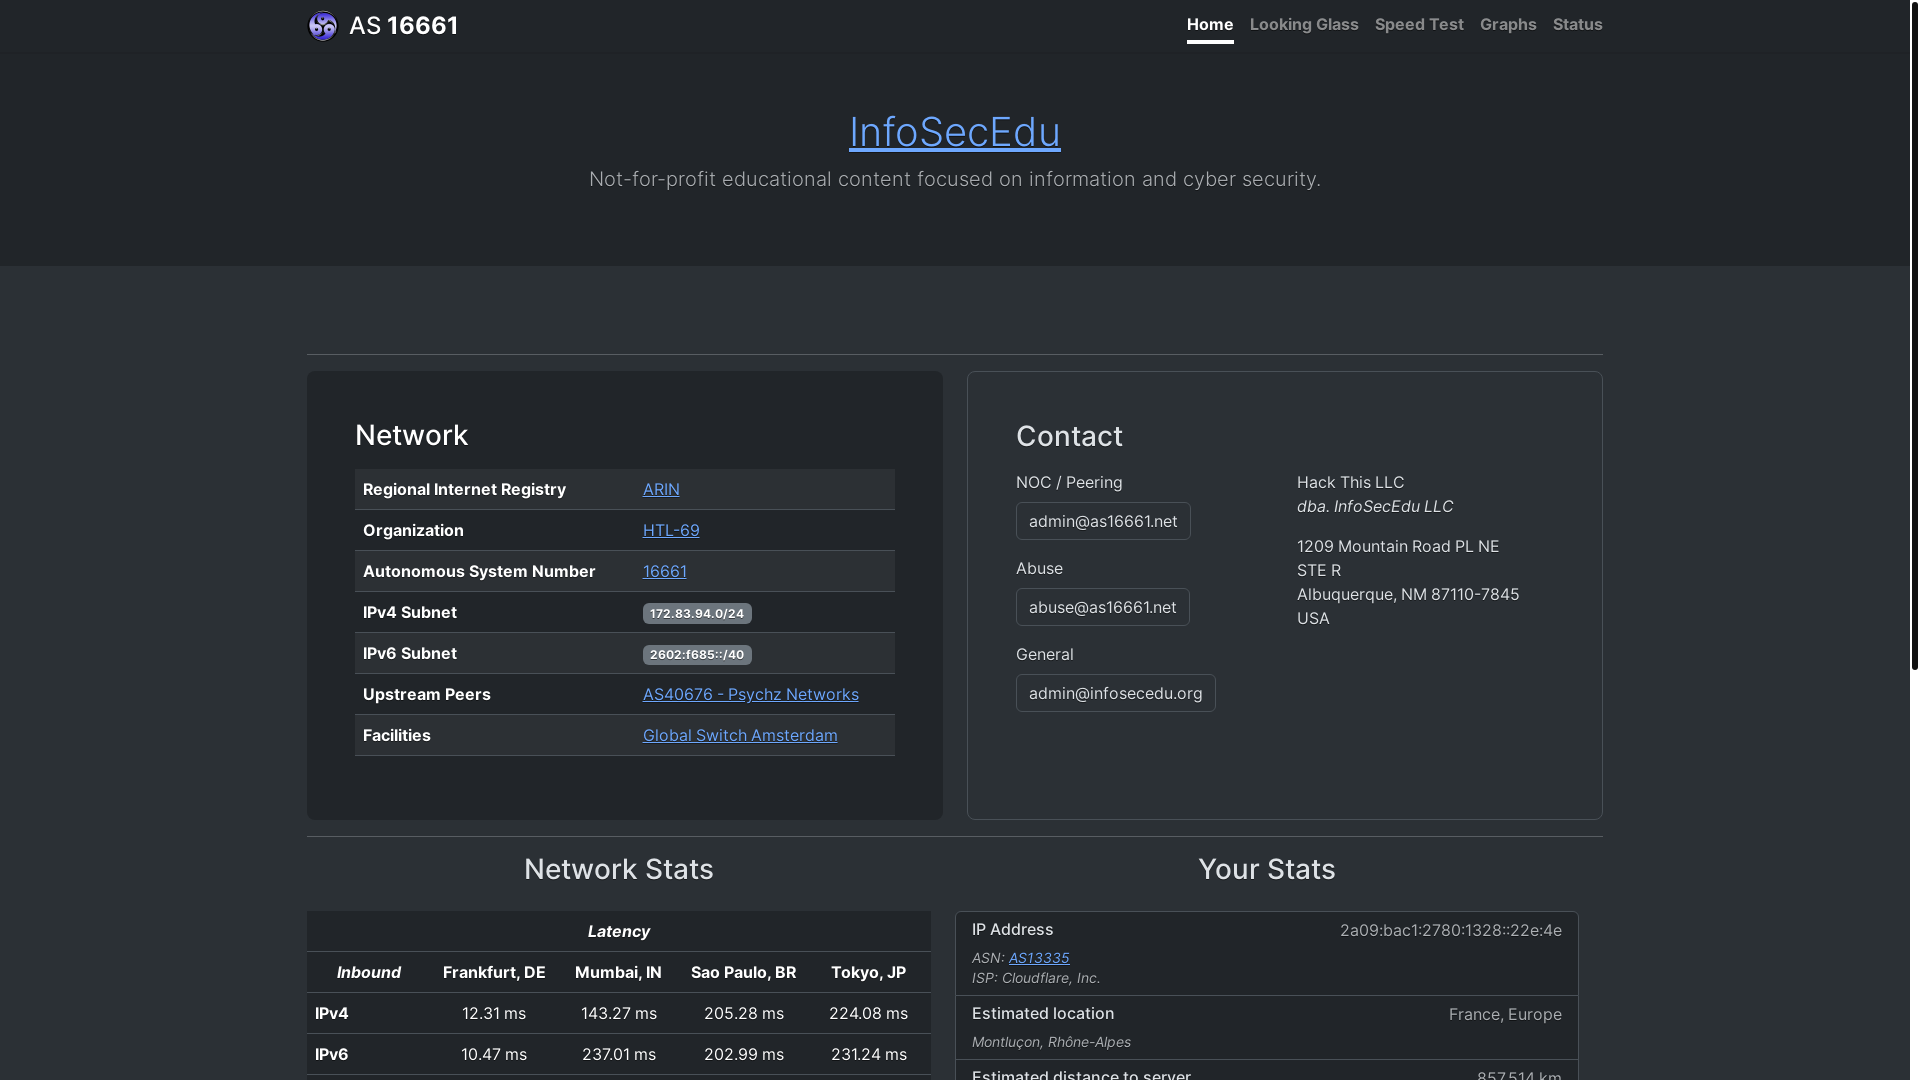
Task: Click the France, Europe location value
Action: 1505,1014
